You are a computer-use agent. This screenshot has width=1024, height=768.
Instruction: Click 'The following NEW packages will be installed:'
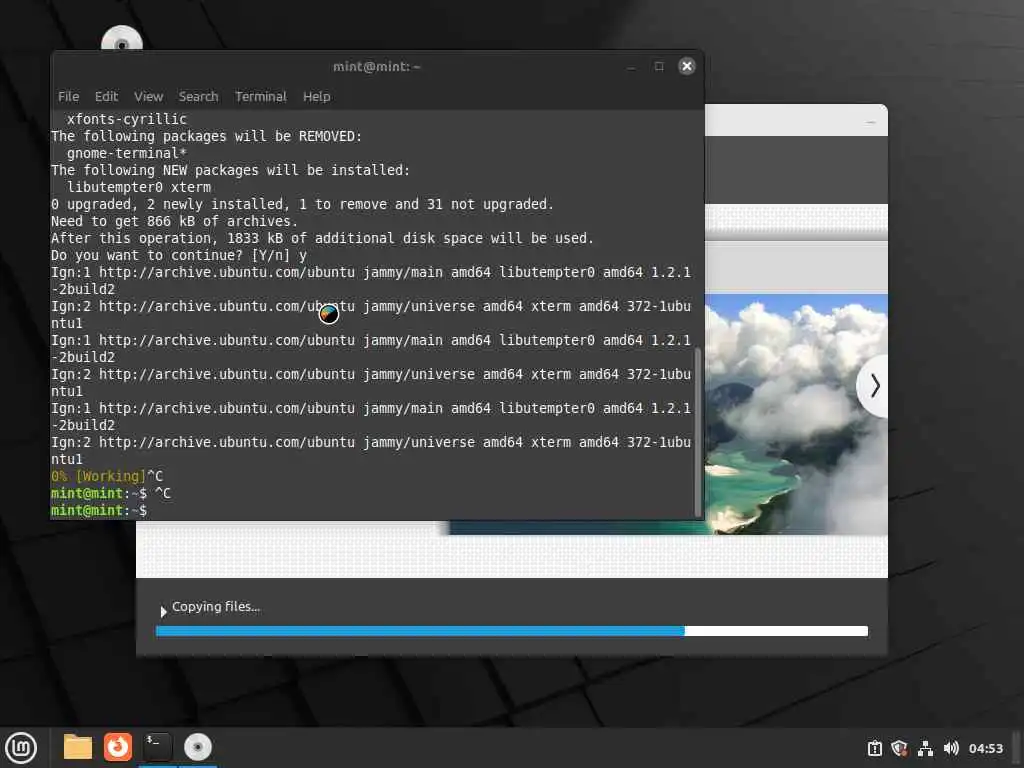pyautogui.click(x=231, y=170)
